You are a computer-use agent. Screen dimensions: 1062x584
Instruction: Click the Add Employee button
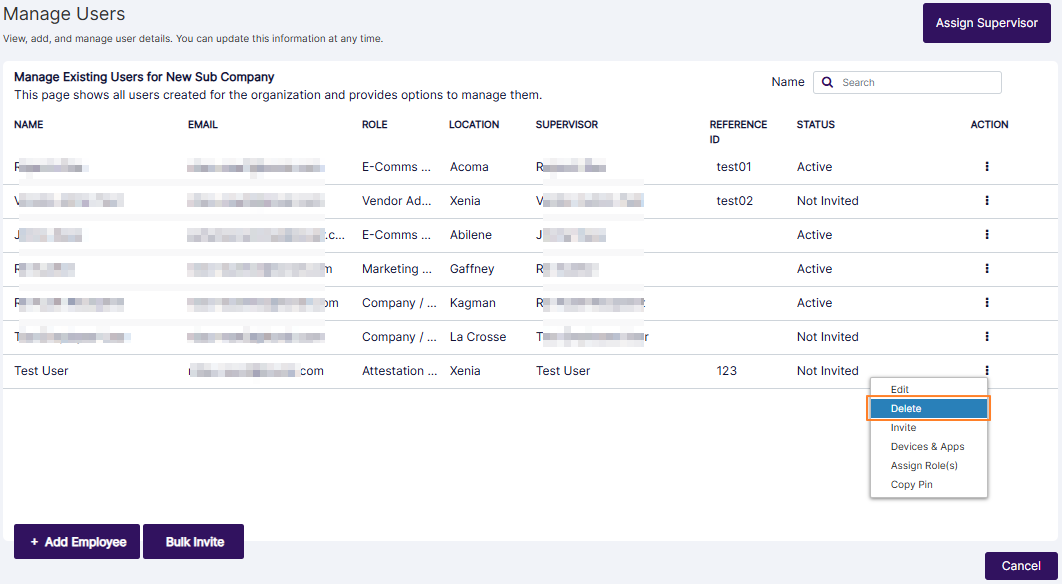[77, 542]
